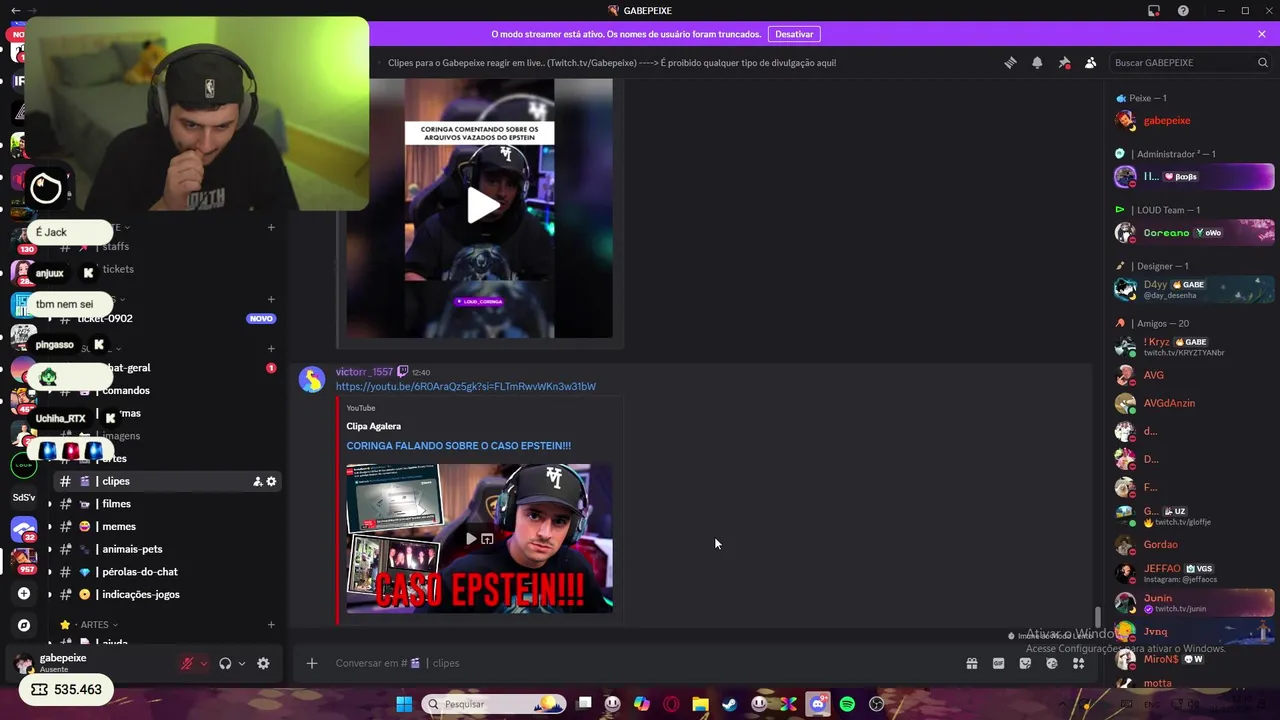Open Windows Start button
Viewport: 1280px width, 720px height.
404,704
